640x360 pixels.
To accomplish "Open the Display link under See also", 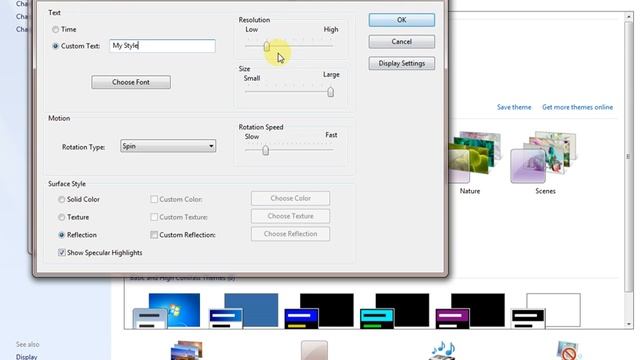I will click(x=27, y=357).
